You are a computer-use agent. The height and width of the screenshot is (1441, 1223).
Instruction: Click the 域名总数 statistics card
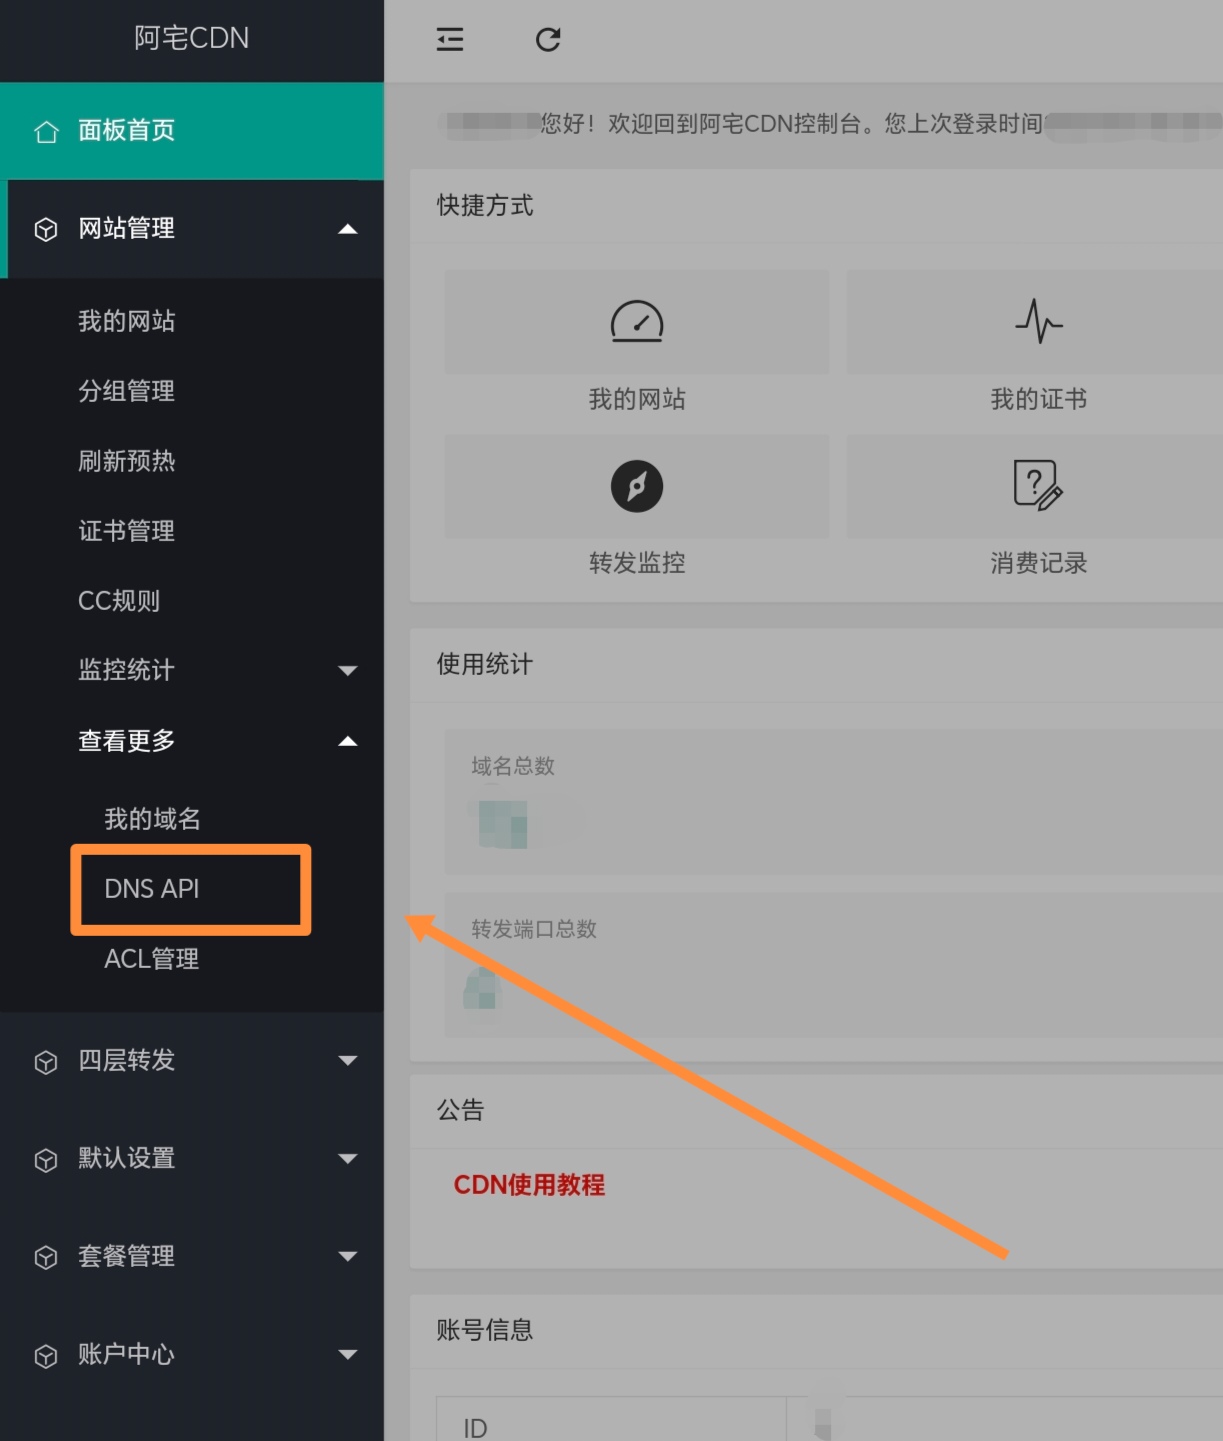[833, 802]
